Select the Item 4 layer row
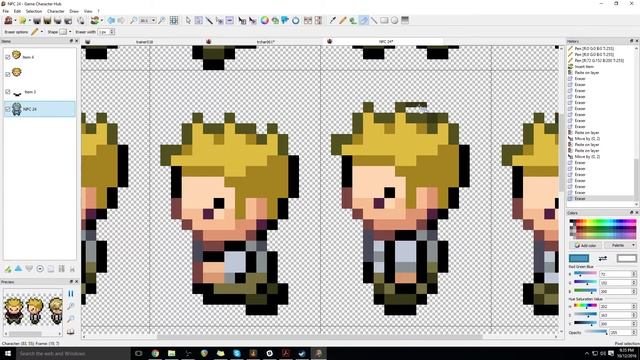 [x=40, y=57]
